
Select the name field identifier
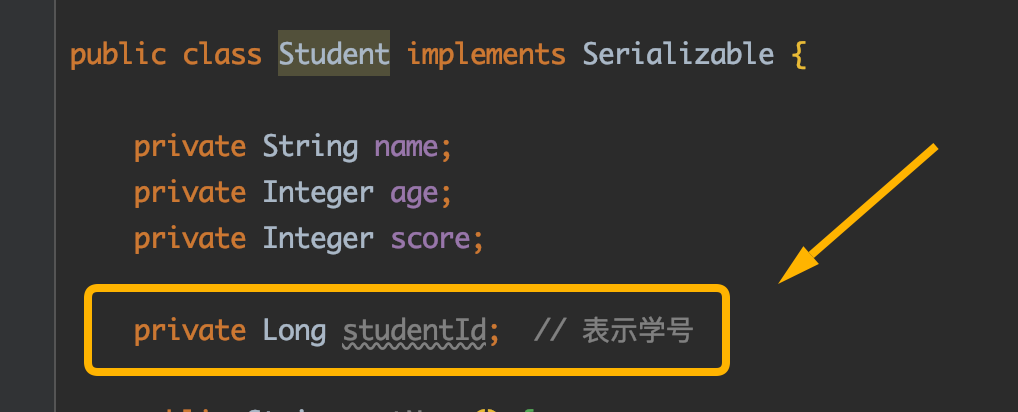click(x=406, y=148)
